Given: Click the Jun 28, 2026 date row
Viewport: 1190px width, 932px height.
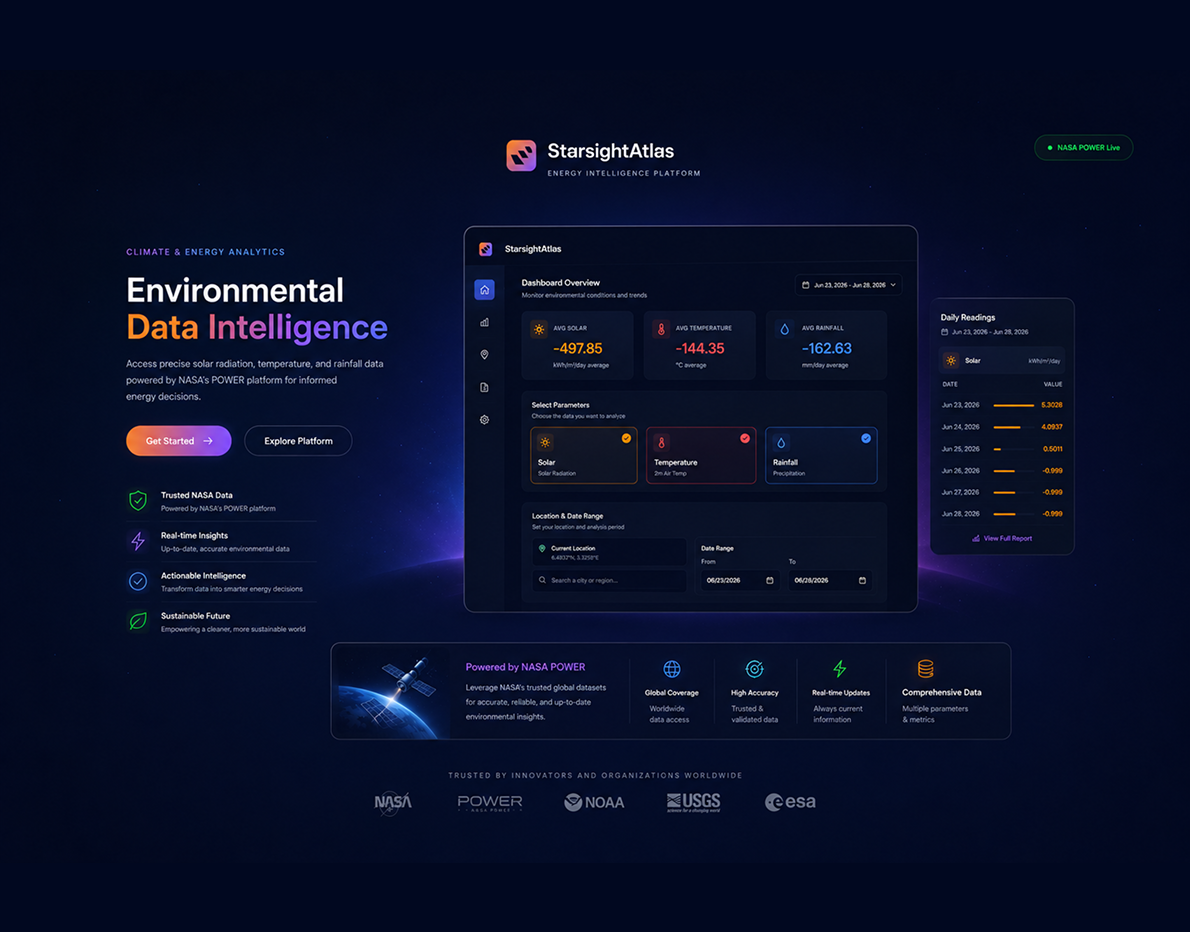Looking at the screenshot, I should click(1002, 515).
